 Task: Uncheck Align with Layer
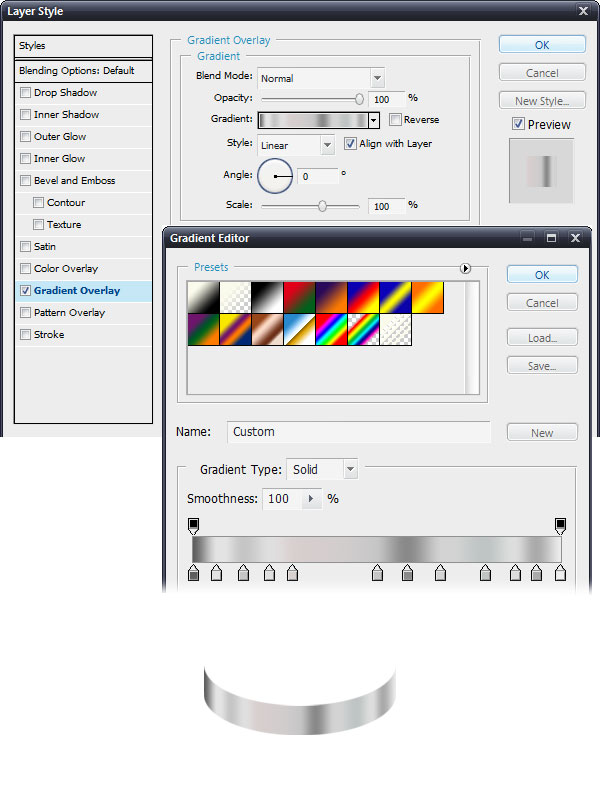coord(350,143)
